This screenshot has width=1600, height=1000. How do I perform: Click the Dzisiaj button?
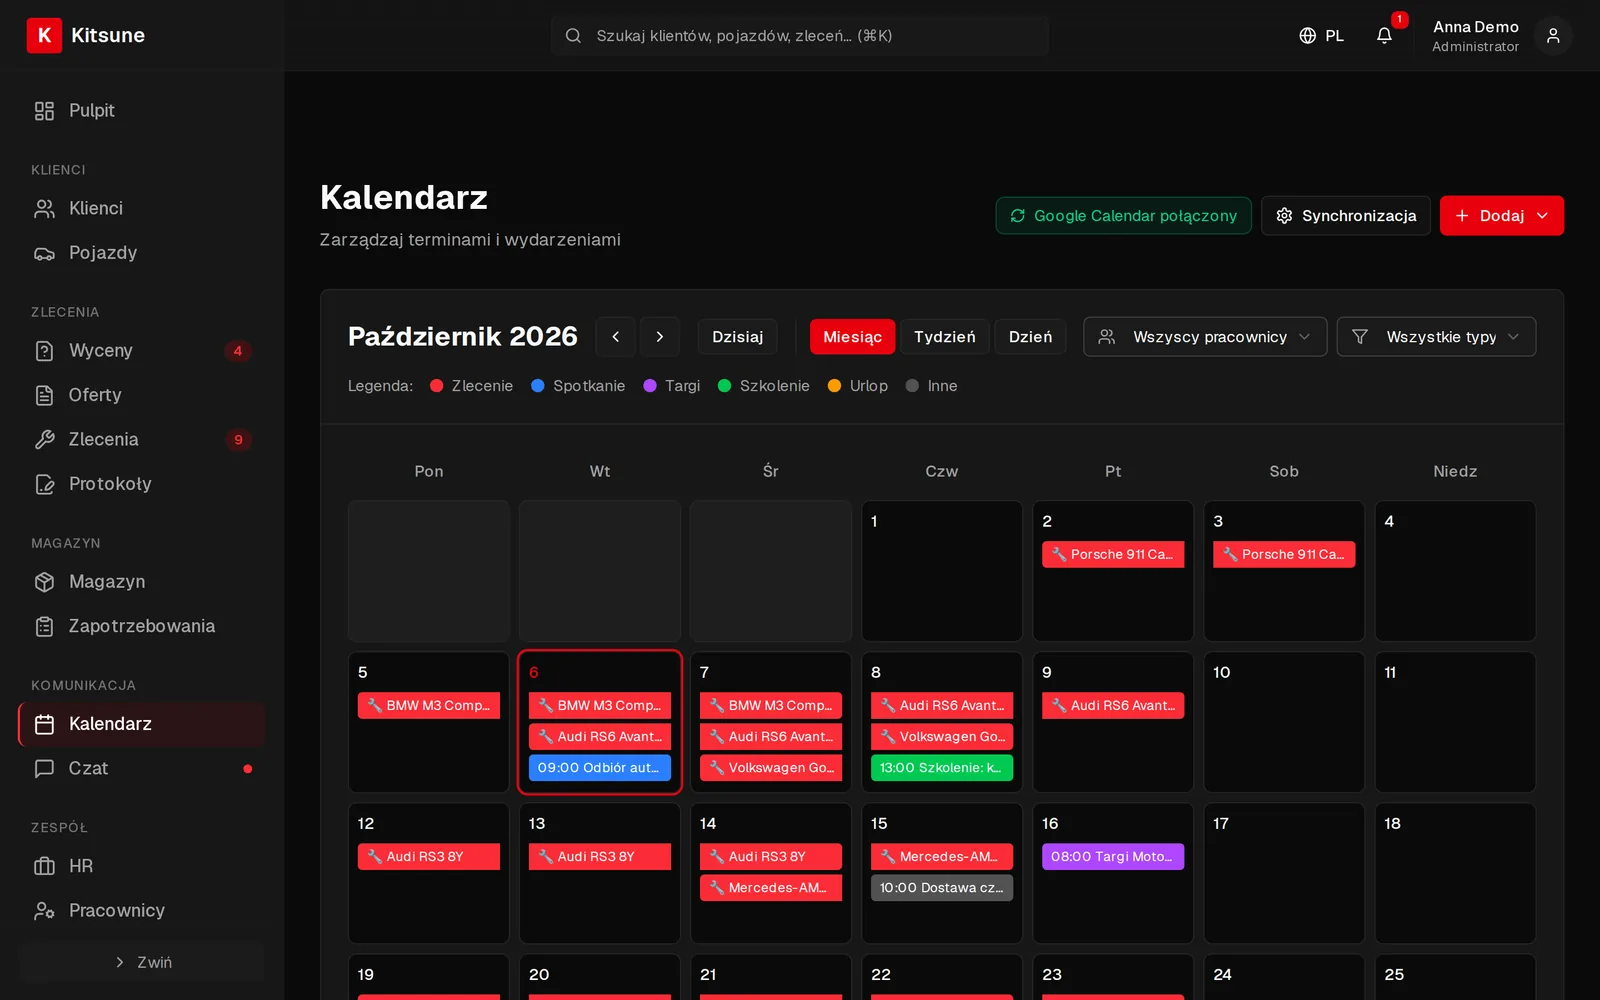click(x=738, y=337)
